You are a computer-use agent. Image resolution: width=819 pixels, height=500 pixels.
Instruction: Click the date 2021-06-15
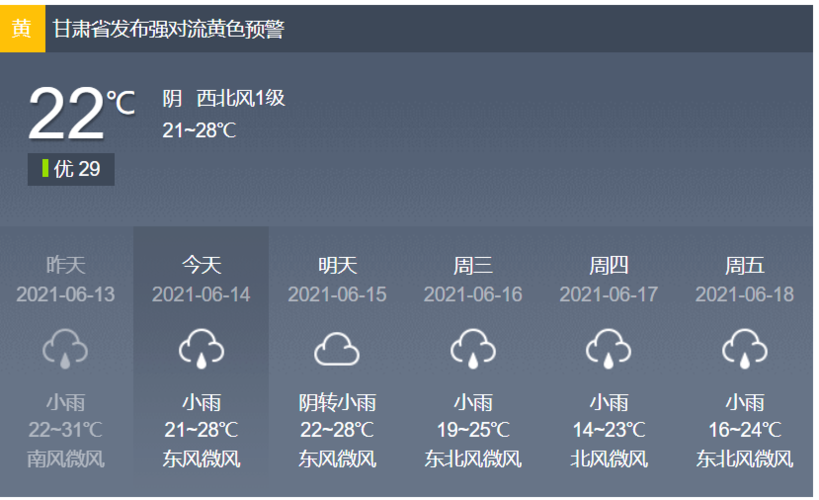point(337,295)
